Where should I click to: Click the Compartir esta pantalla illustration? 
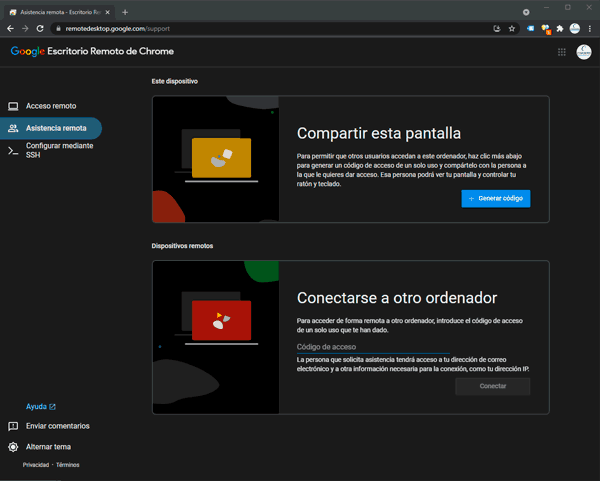point(216,159)
